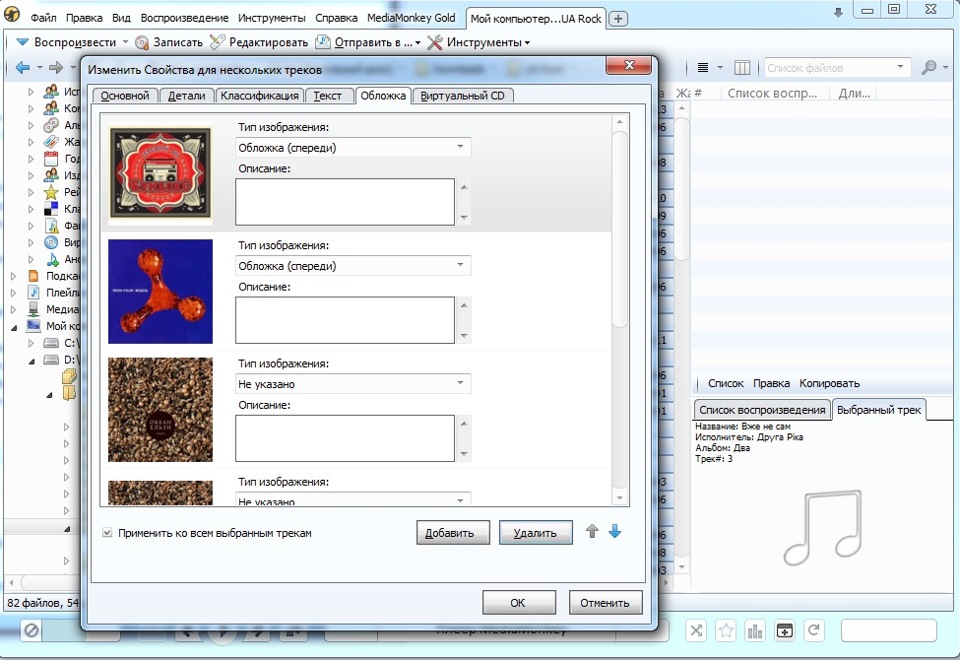Switch to the Детали tab
960x660 pixels.
point(187,96)
